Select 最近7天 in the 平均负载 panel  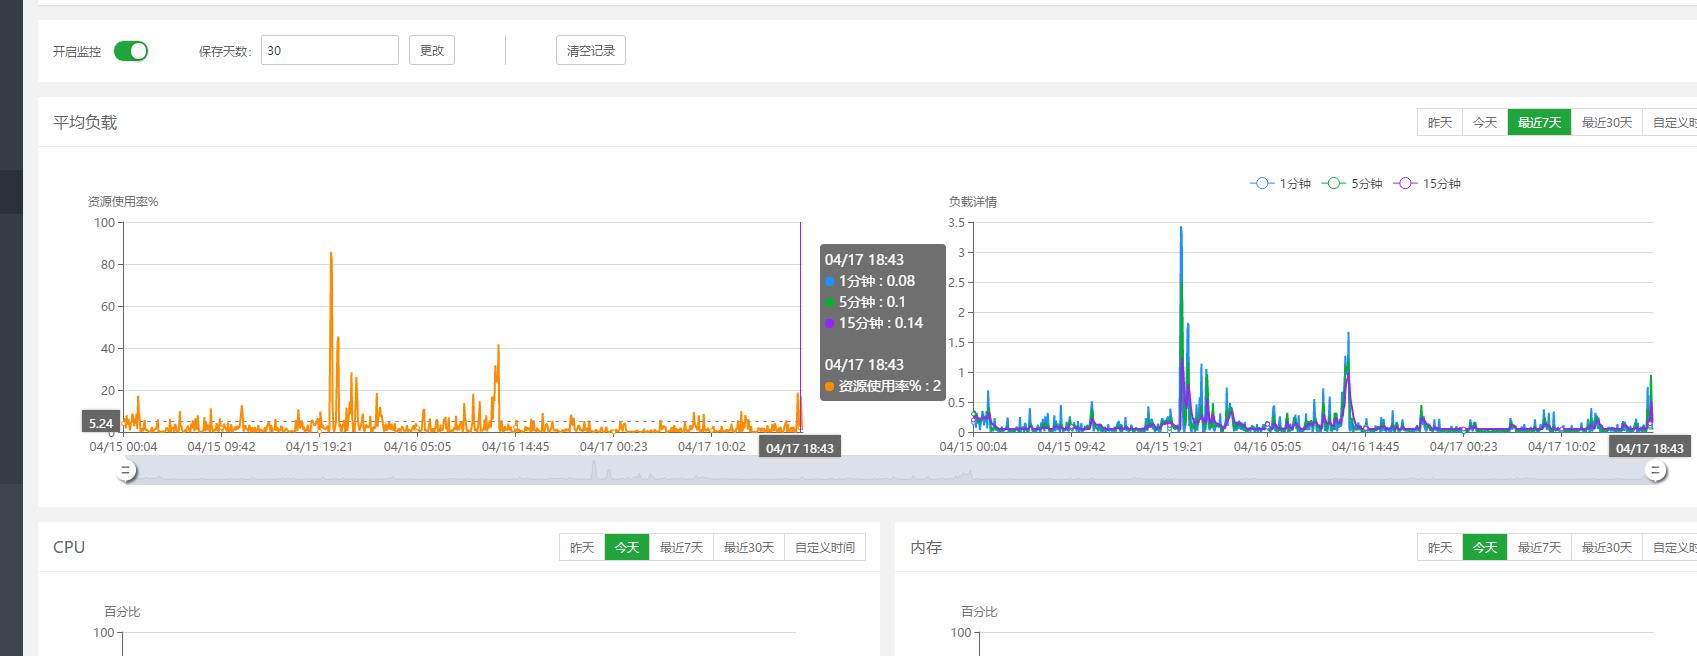point(1539,122)
